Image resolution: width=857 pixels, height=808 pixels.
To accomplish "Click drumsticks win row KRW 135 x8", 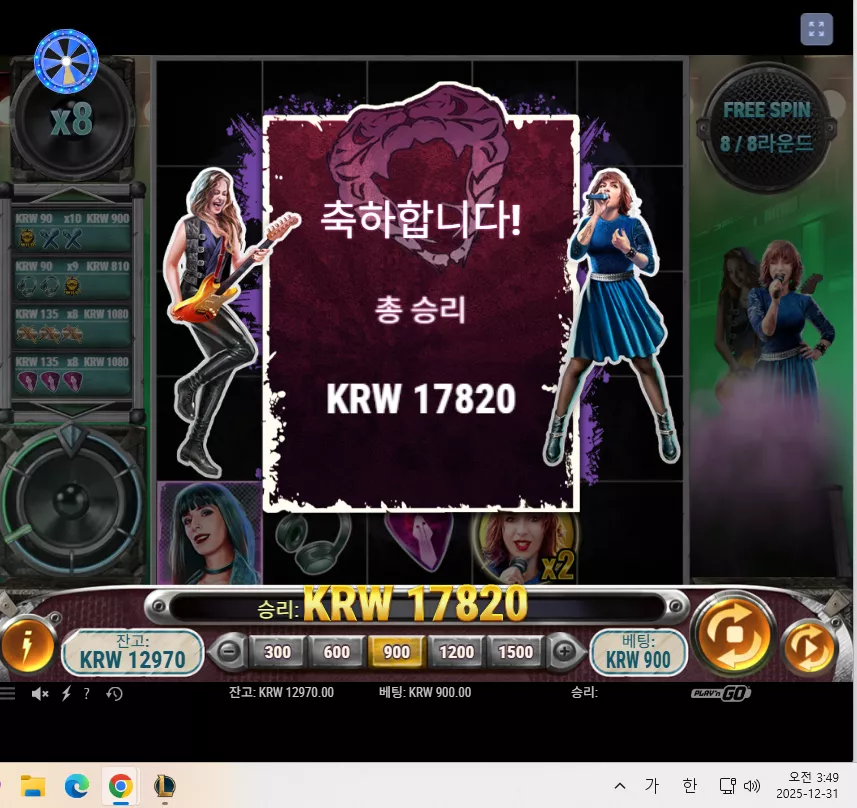I will click(x=72, y=326).
